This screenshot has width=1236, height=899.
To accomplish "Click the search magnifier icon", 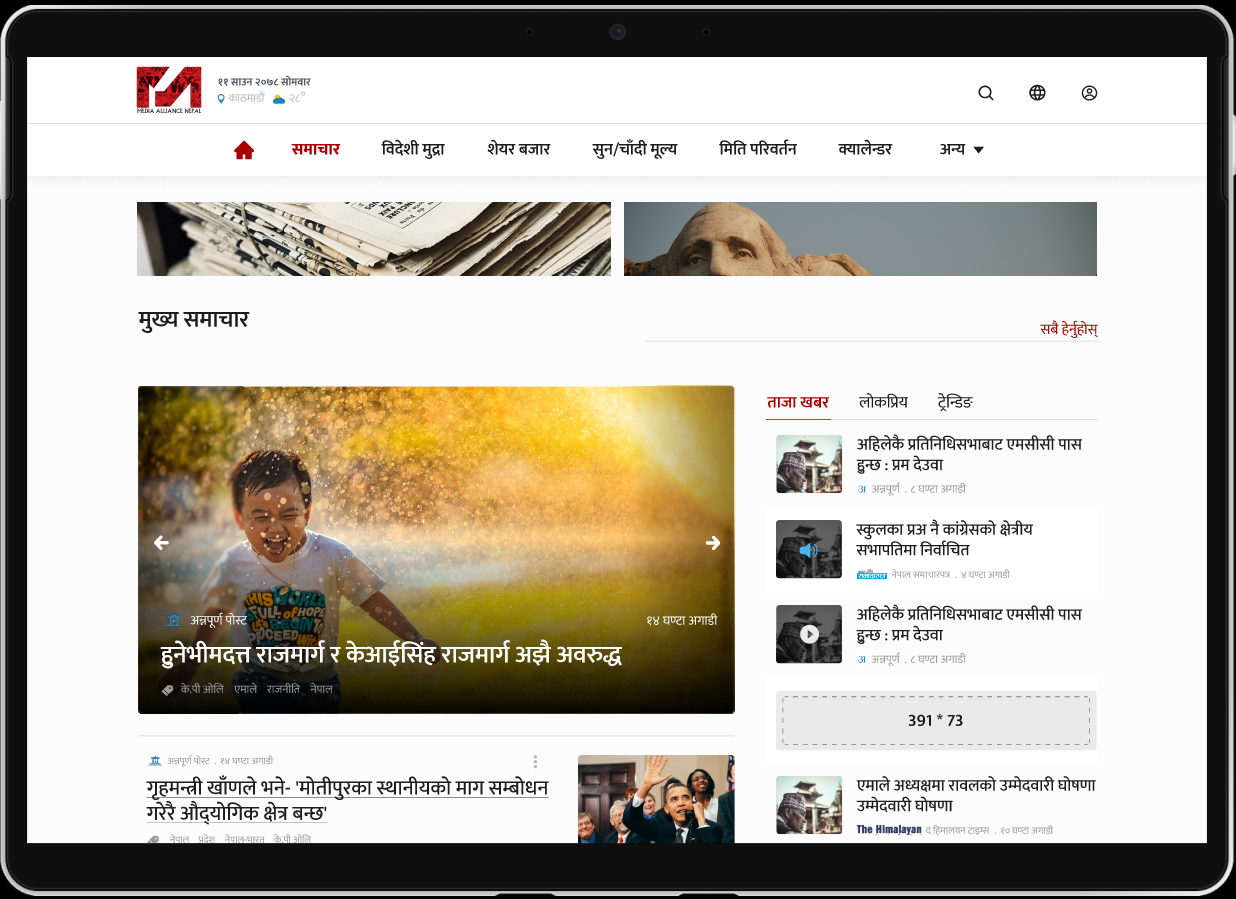I will point(985,93).
